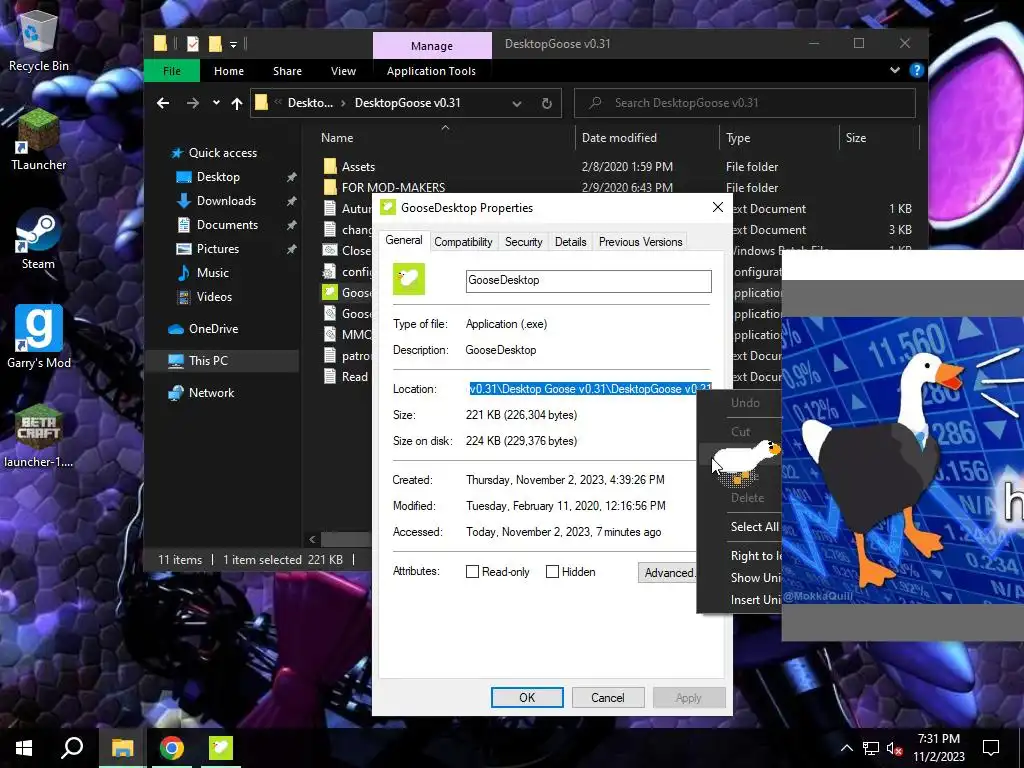Open the View ribbon tab
The height and width of the screenshot is (768, 1024).
[344, 71]
